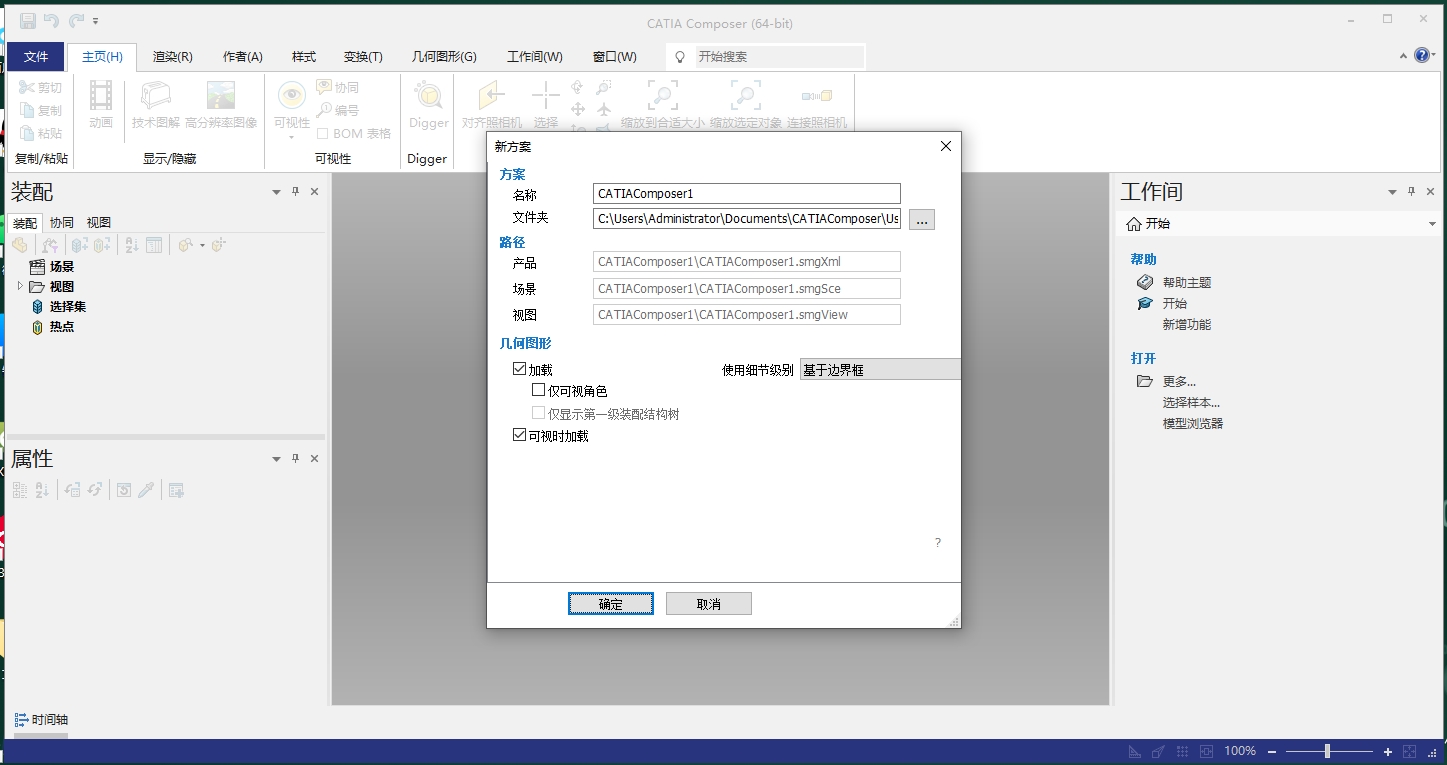Open the 使用细节级别 dropdown
Viewport: 1447px width, 765px height.
[x=879, y=368]
